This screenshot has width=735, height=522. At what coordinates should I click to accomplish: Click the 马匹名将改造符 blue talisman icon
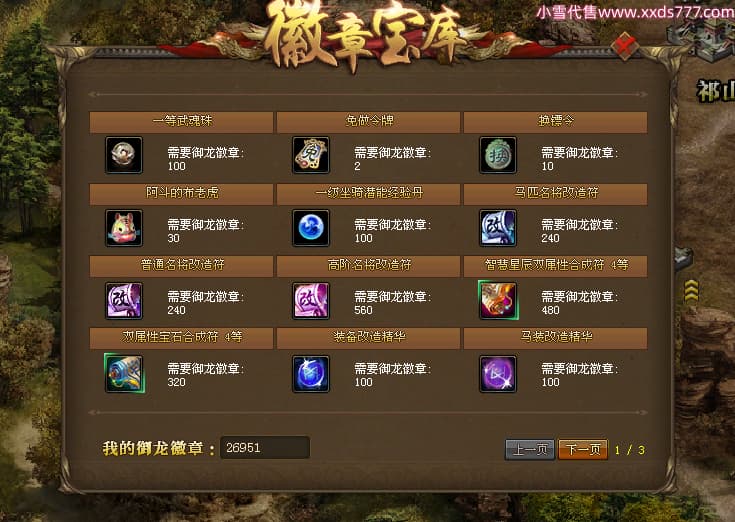[x=498, y=228]
